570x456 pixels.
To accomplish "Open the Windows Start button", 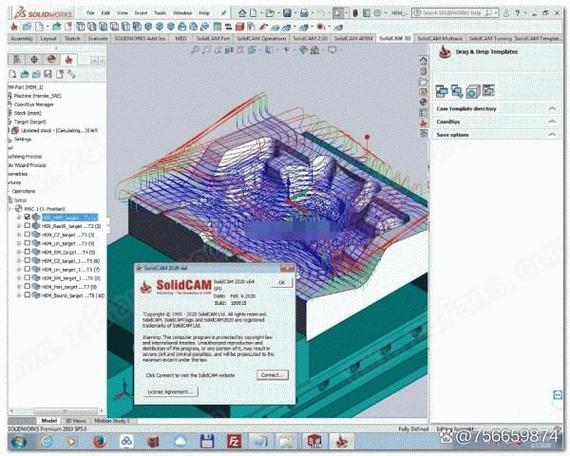I will pyautogui.click(x=18, y=442).
